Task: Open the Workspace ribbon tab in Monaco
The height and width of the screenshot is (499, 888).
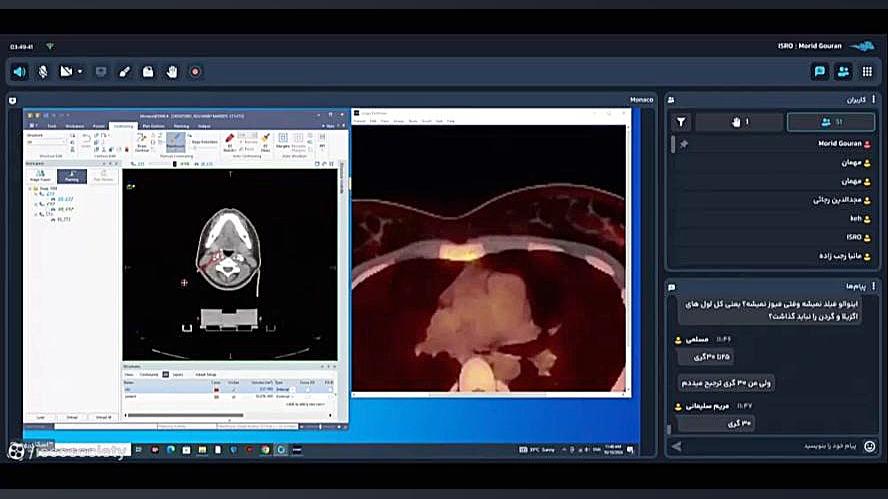Action: [74, 126]
